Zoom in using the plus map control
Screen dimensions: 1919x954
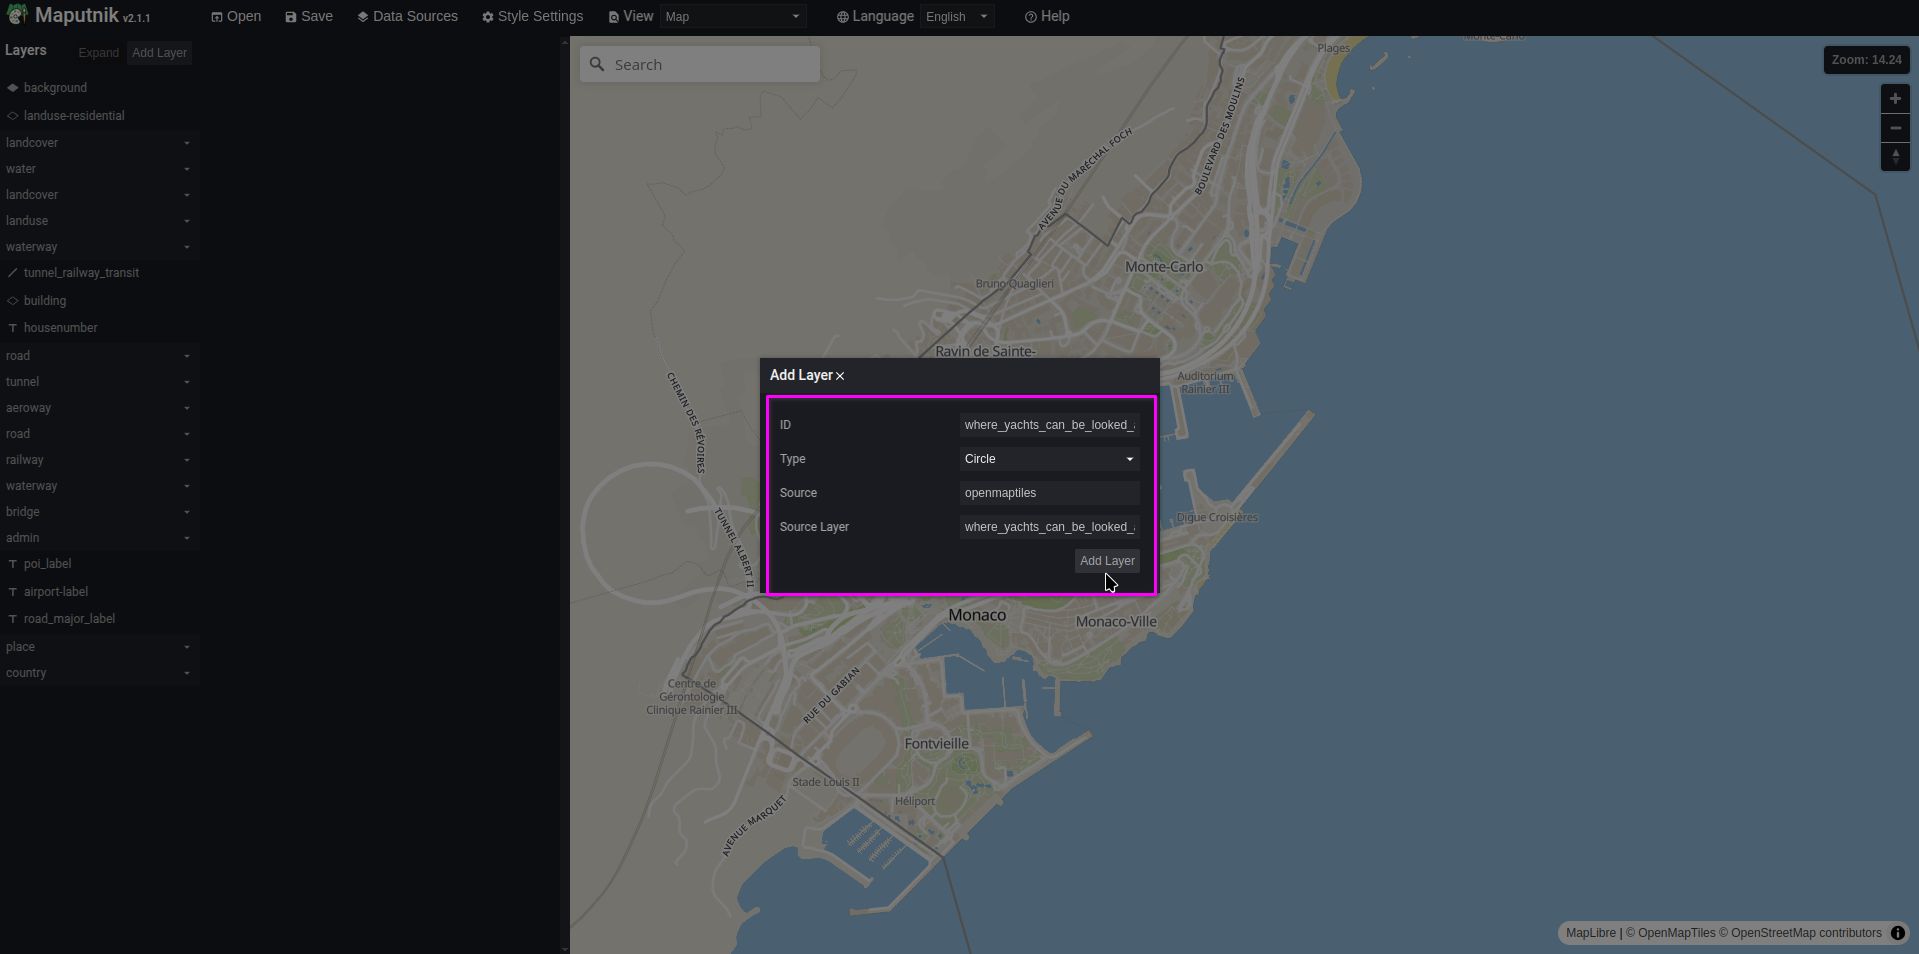coord(1895,99)
